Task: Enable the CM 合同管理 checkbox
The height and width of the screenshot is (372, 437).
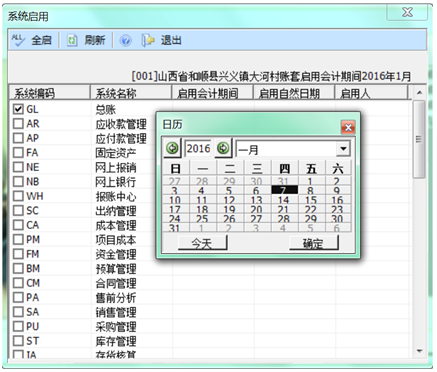Action: (x=18, y=283)
